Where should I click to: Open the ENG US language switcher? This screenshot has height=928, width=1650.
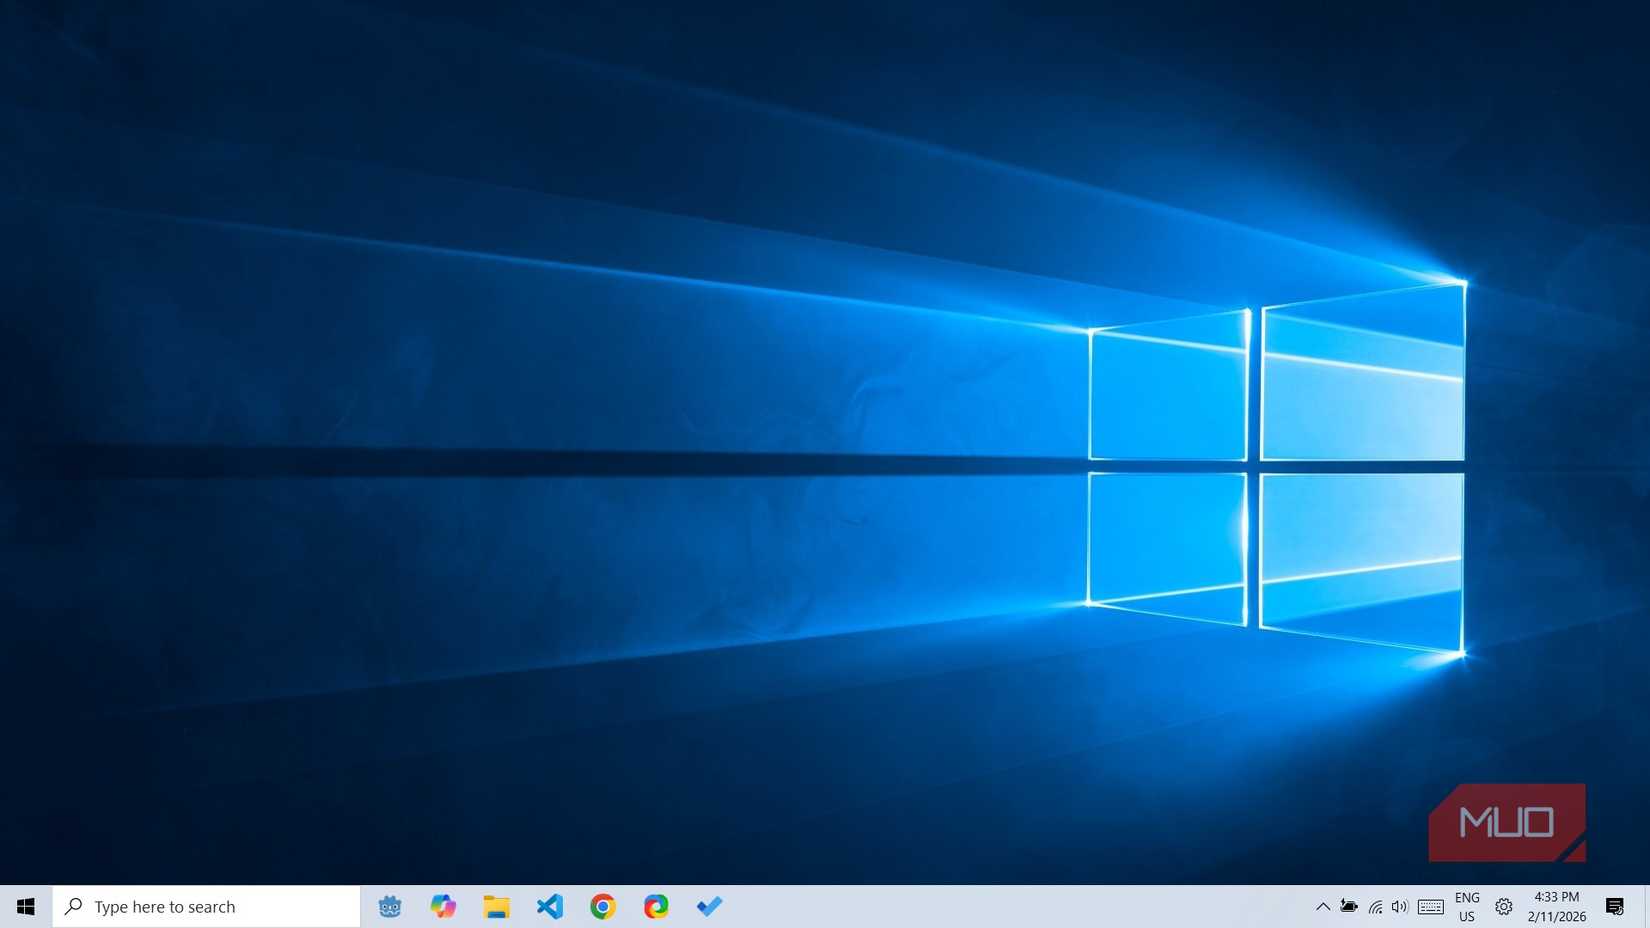click(x=1466, y=906)
